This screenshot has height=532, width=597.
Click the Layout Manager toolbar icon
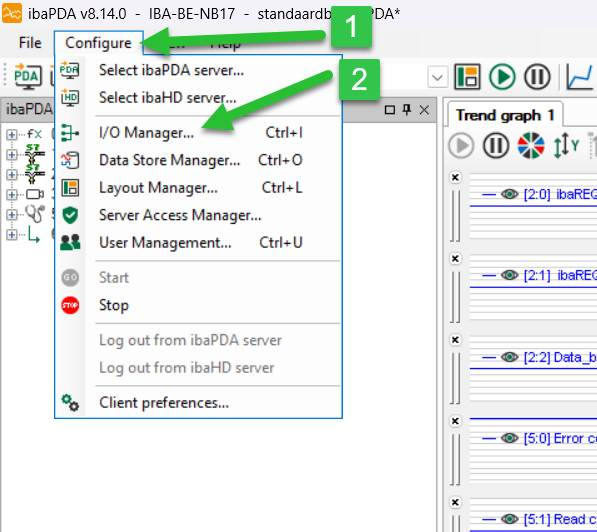tap(467, 77)
